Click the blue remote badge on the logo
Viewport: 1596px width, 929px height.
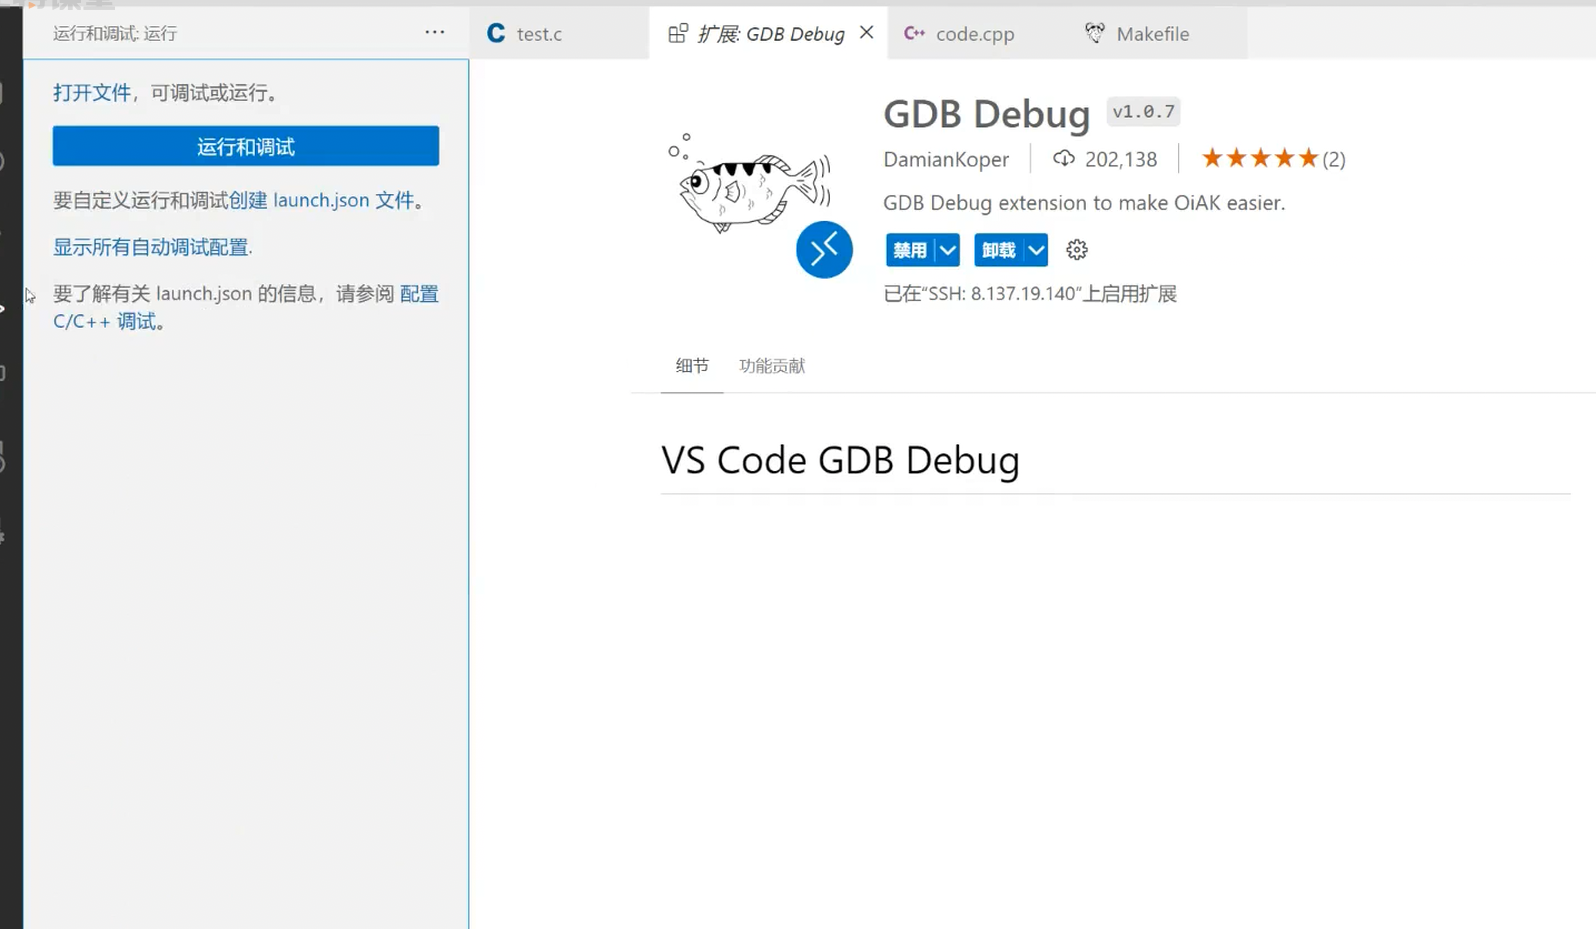[824, 250]
